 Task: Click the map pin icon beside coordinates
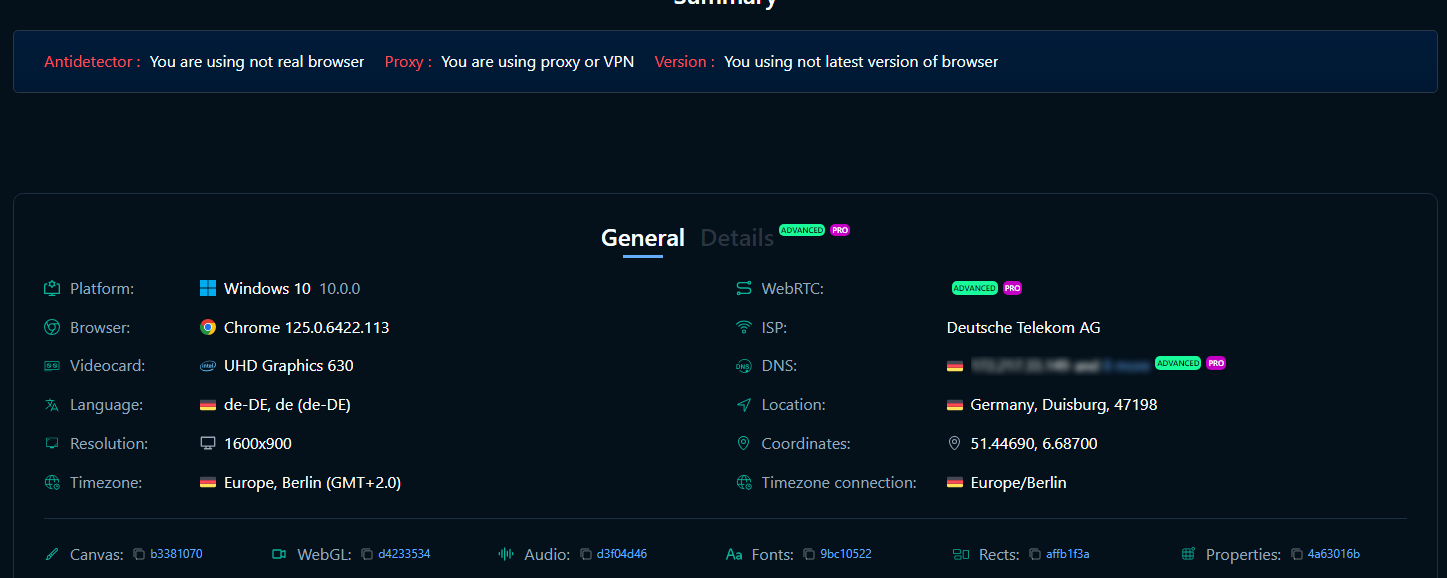954,443
